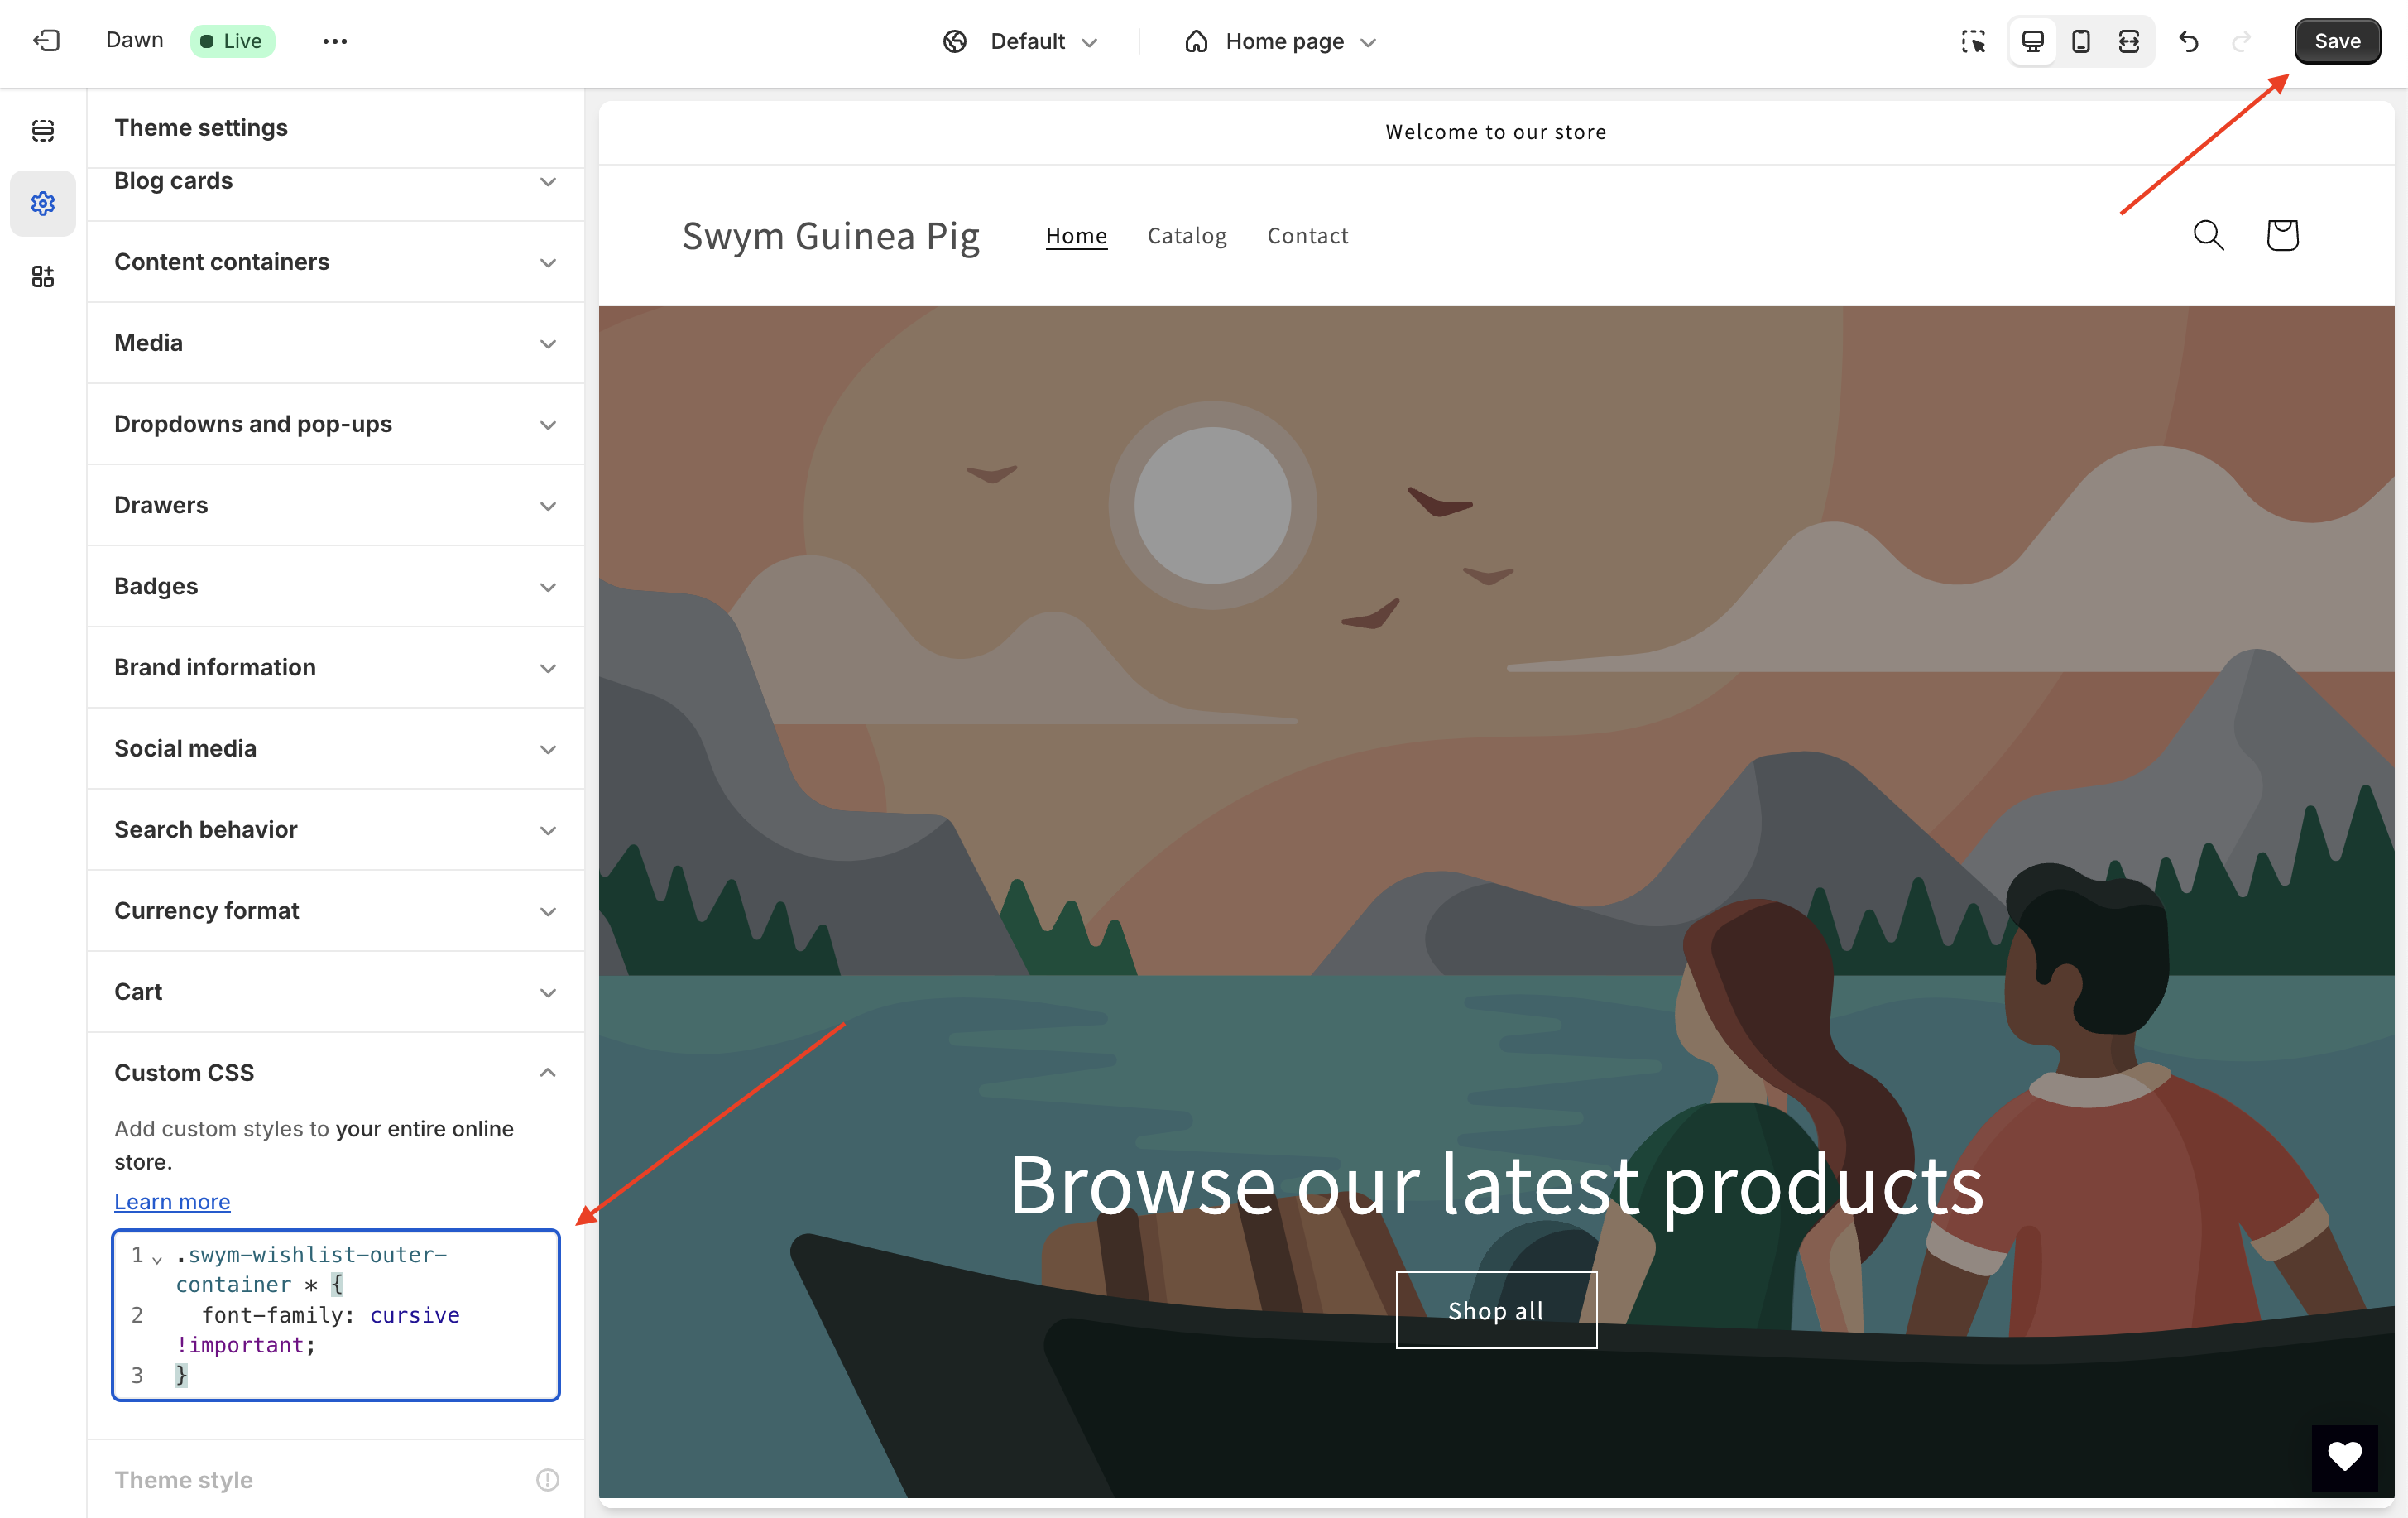The image size is (2408, 1518).
Task: Open the Contact menu link
Action: pyautogui.click(x=1307, y=236)
